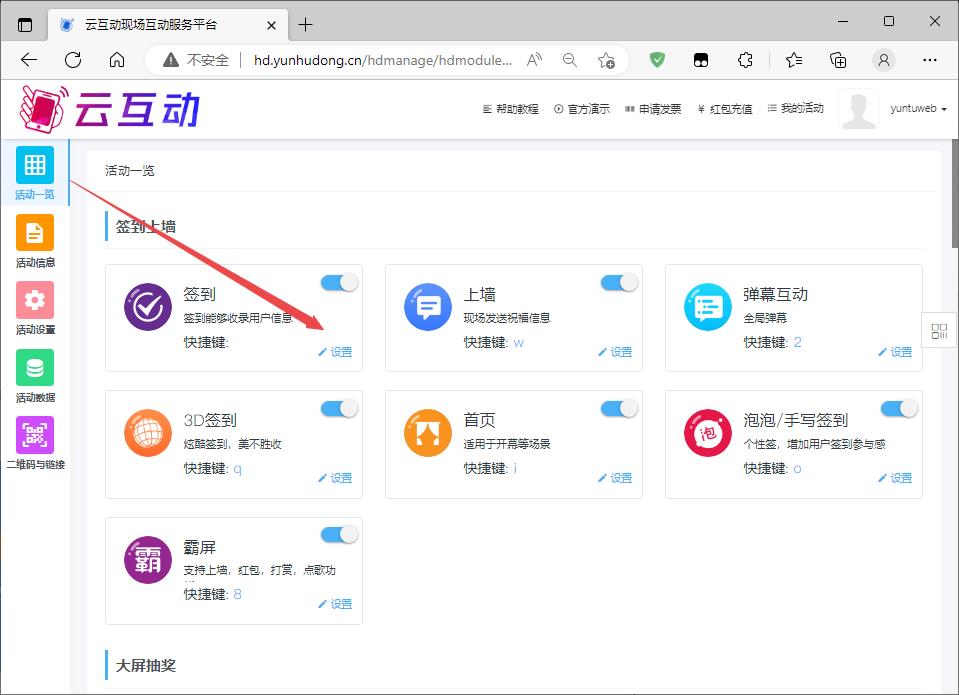Open the browser settings ellipsis menu
The width and height of the screenshot is (959, 695).
(930, 60)
